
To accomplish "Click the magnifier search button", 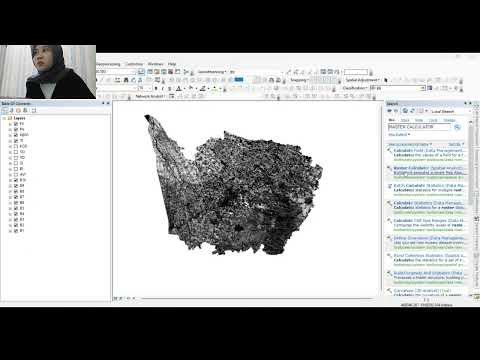I will pyautogui.click(x=457, y=127).
